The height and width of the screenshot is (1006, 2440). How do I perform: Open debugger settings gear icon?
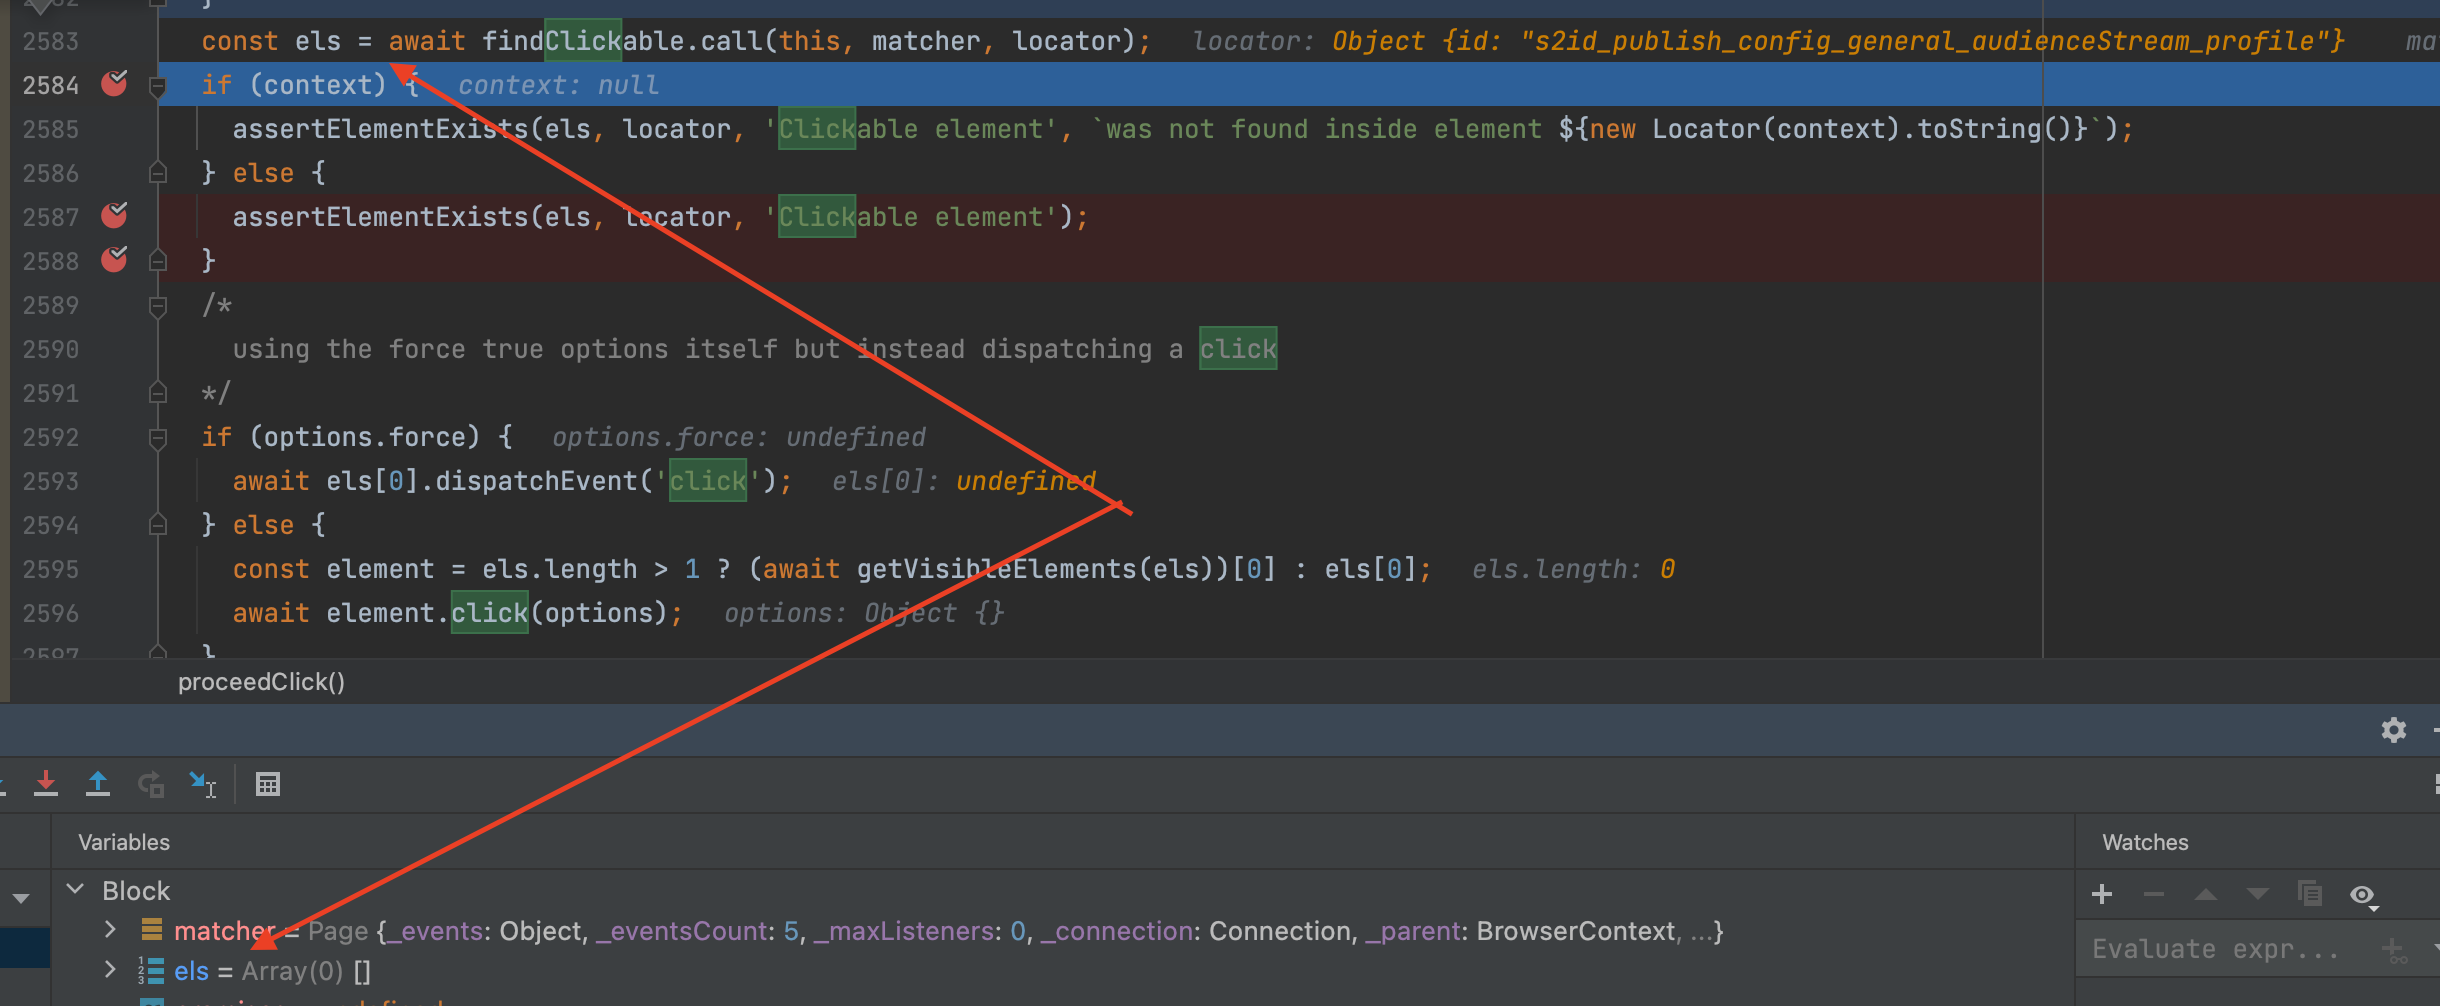(2394, 730)
